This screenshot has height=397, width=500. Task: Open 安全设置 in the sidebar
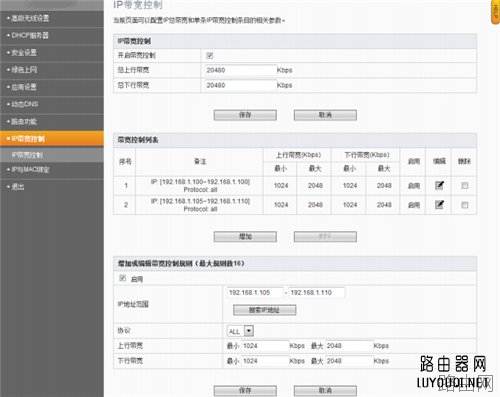24,52
